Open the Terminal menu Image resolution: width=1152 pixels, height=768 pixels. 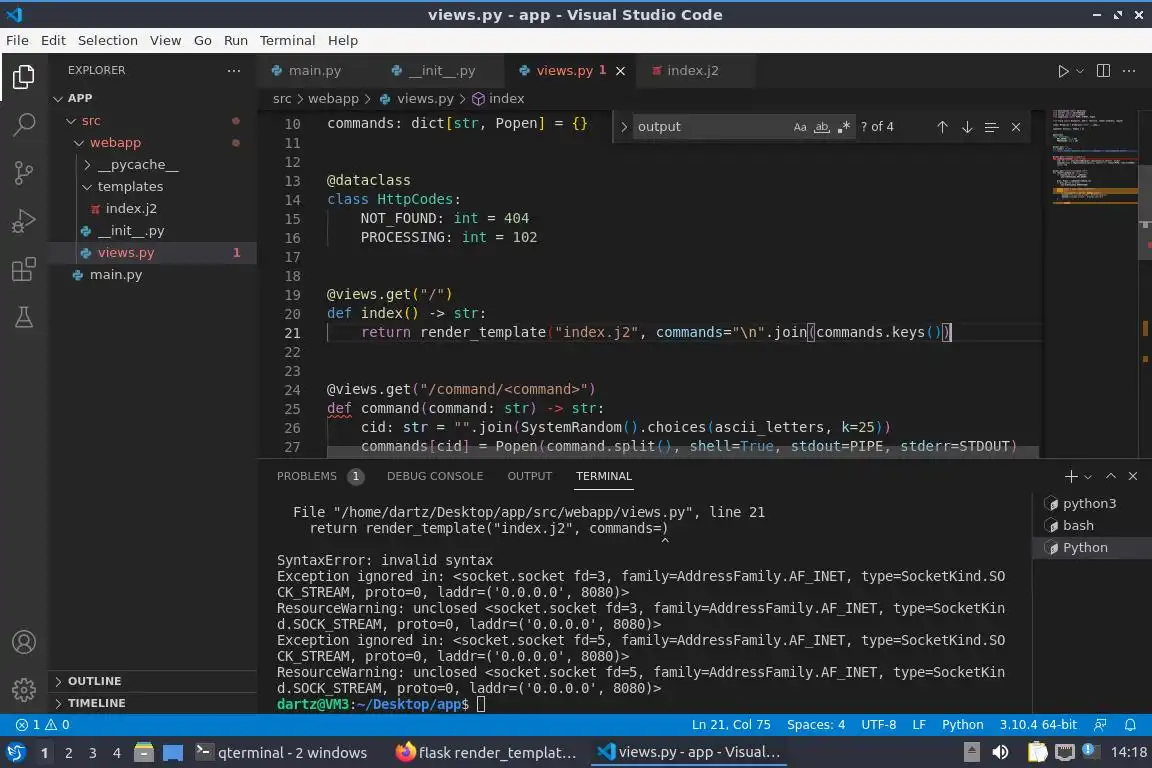(x=287, y=40)
